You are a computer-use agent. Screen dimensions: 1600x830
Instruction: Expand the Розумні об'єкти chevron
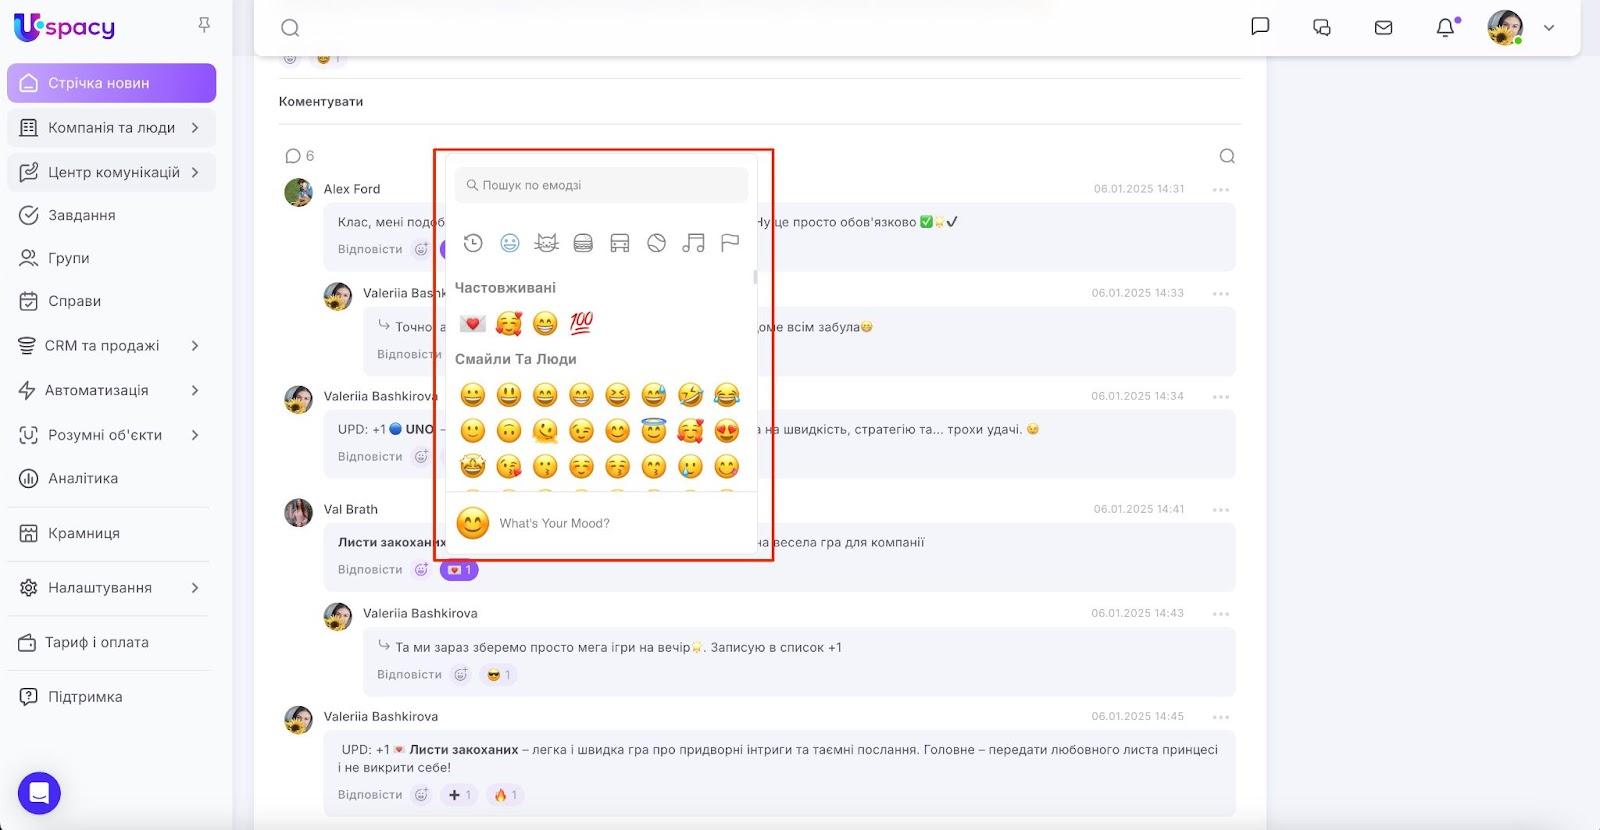coord(195,435)
